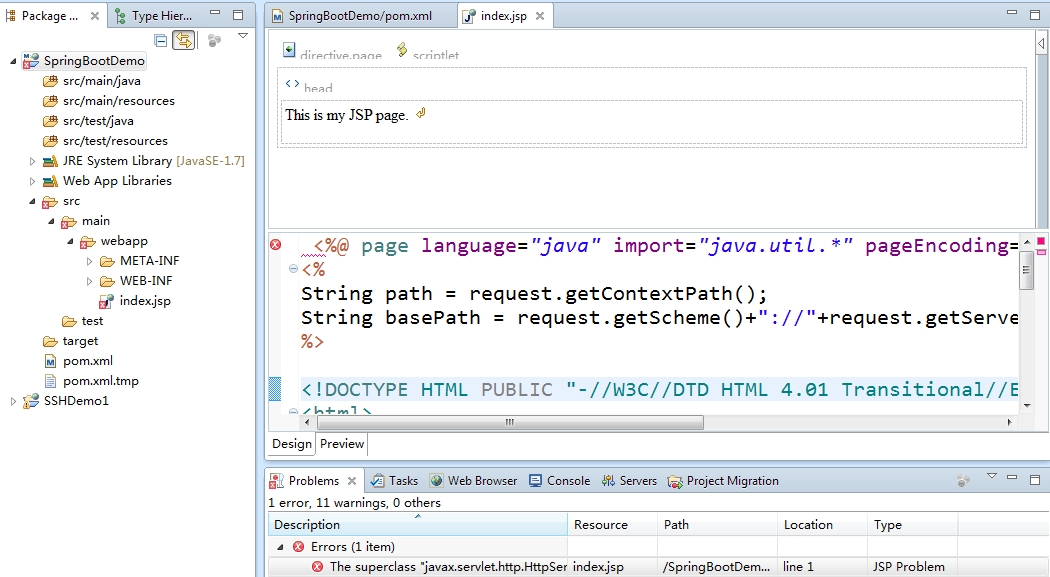Click the Project Migration tab

tap(722, 480)
